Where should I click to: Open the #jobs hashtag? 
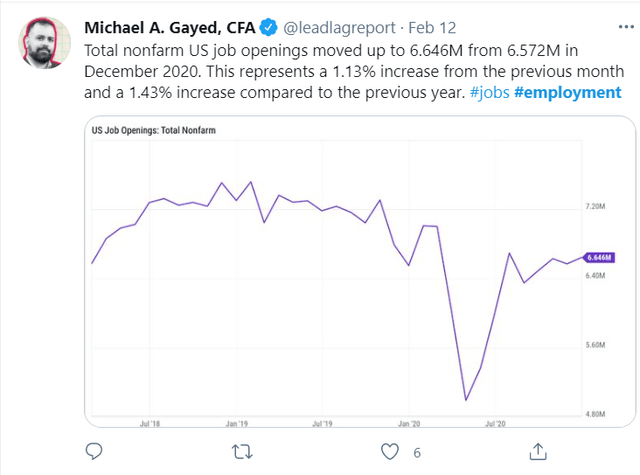tap(489, 92)
